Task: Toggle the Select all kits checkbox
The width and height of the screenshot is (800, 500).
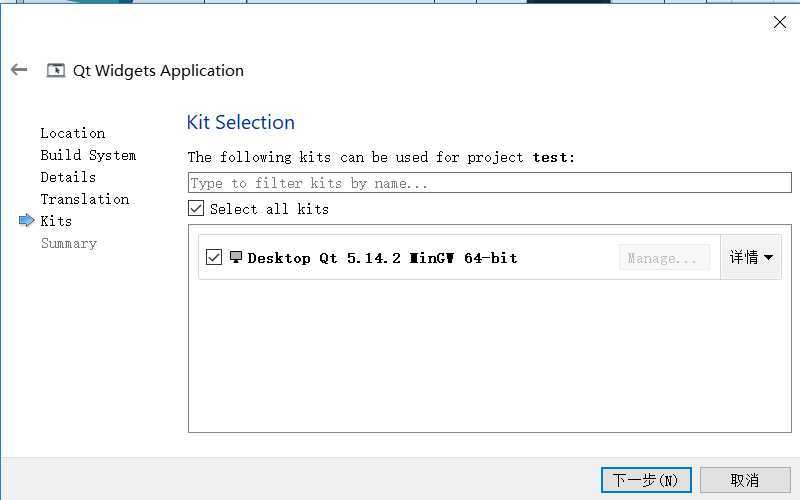Action: click(196, 208)
